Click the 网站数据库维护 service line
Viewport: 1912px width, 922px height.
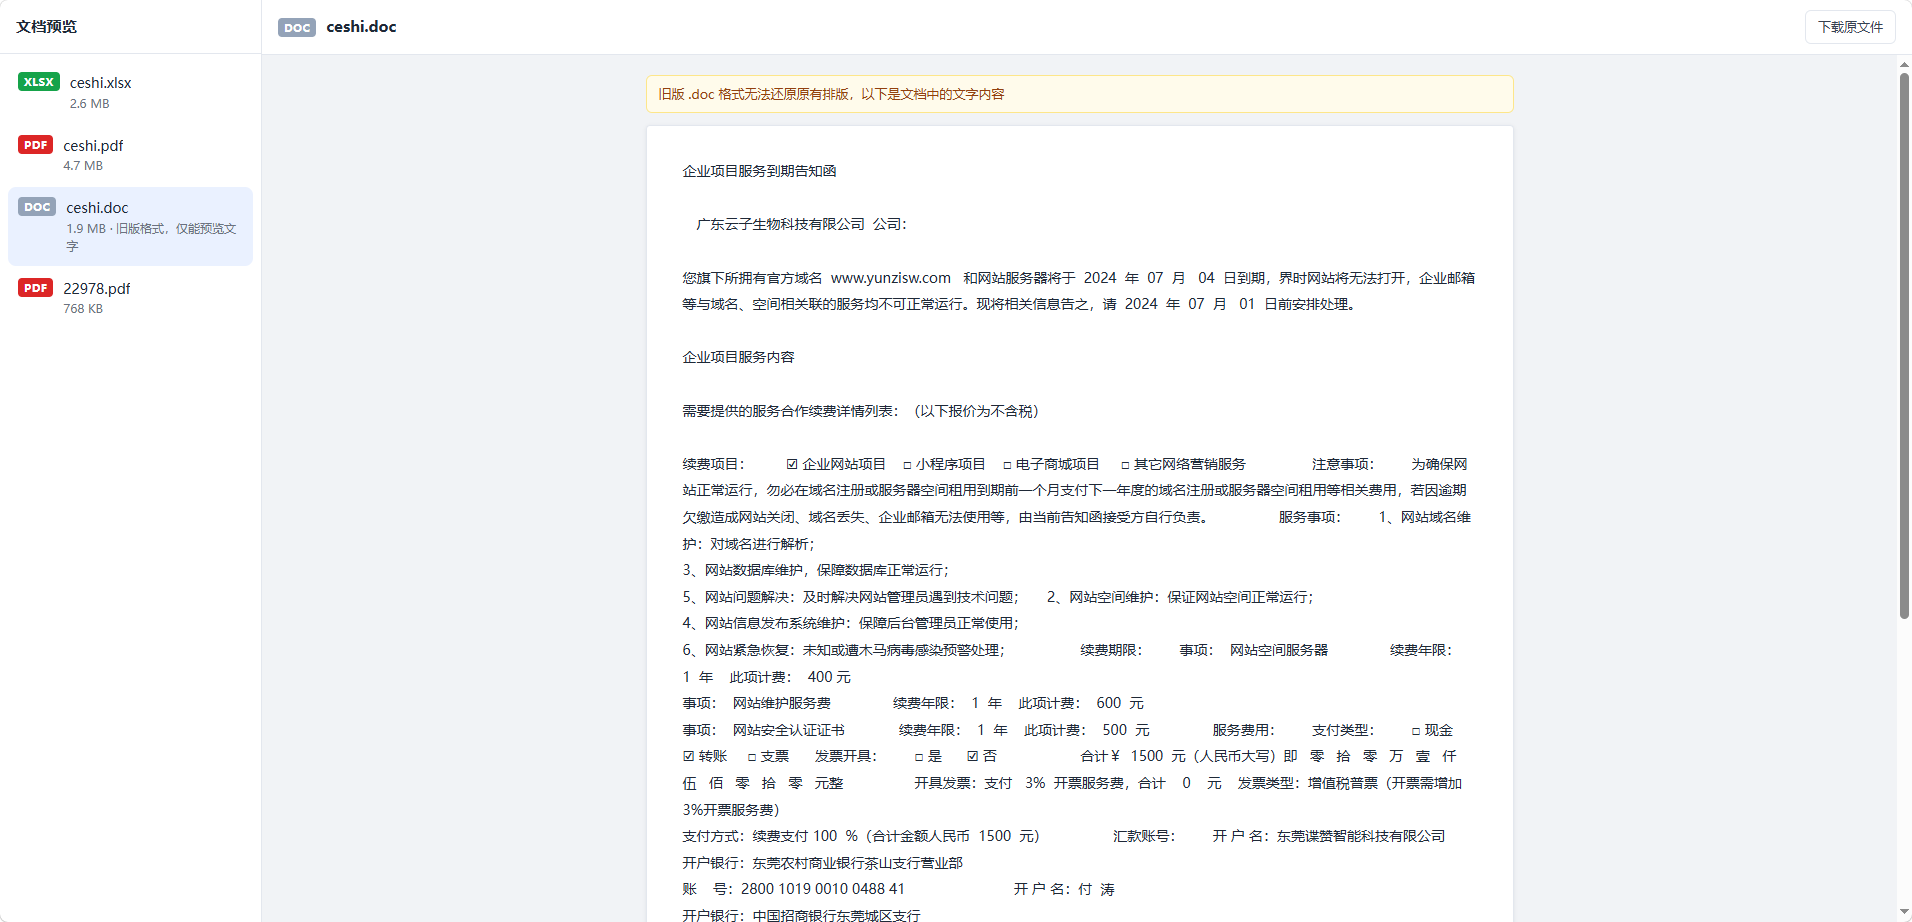816,570
